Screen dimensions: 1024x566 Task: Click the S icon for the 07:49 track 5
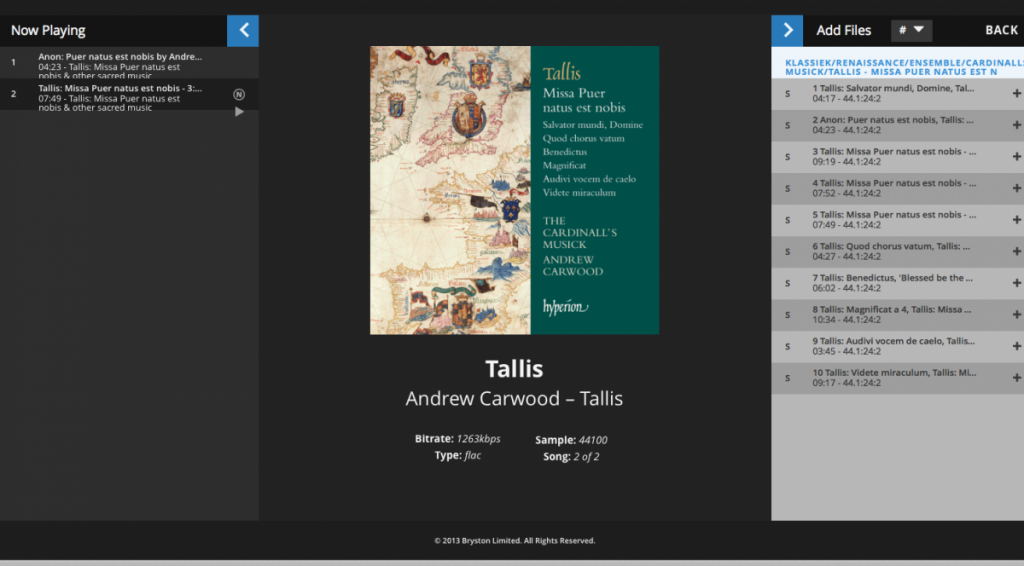tap(788, 220)
